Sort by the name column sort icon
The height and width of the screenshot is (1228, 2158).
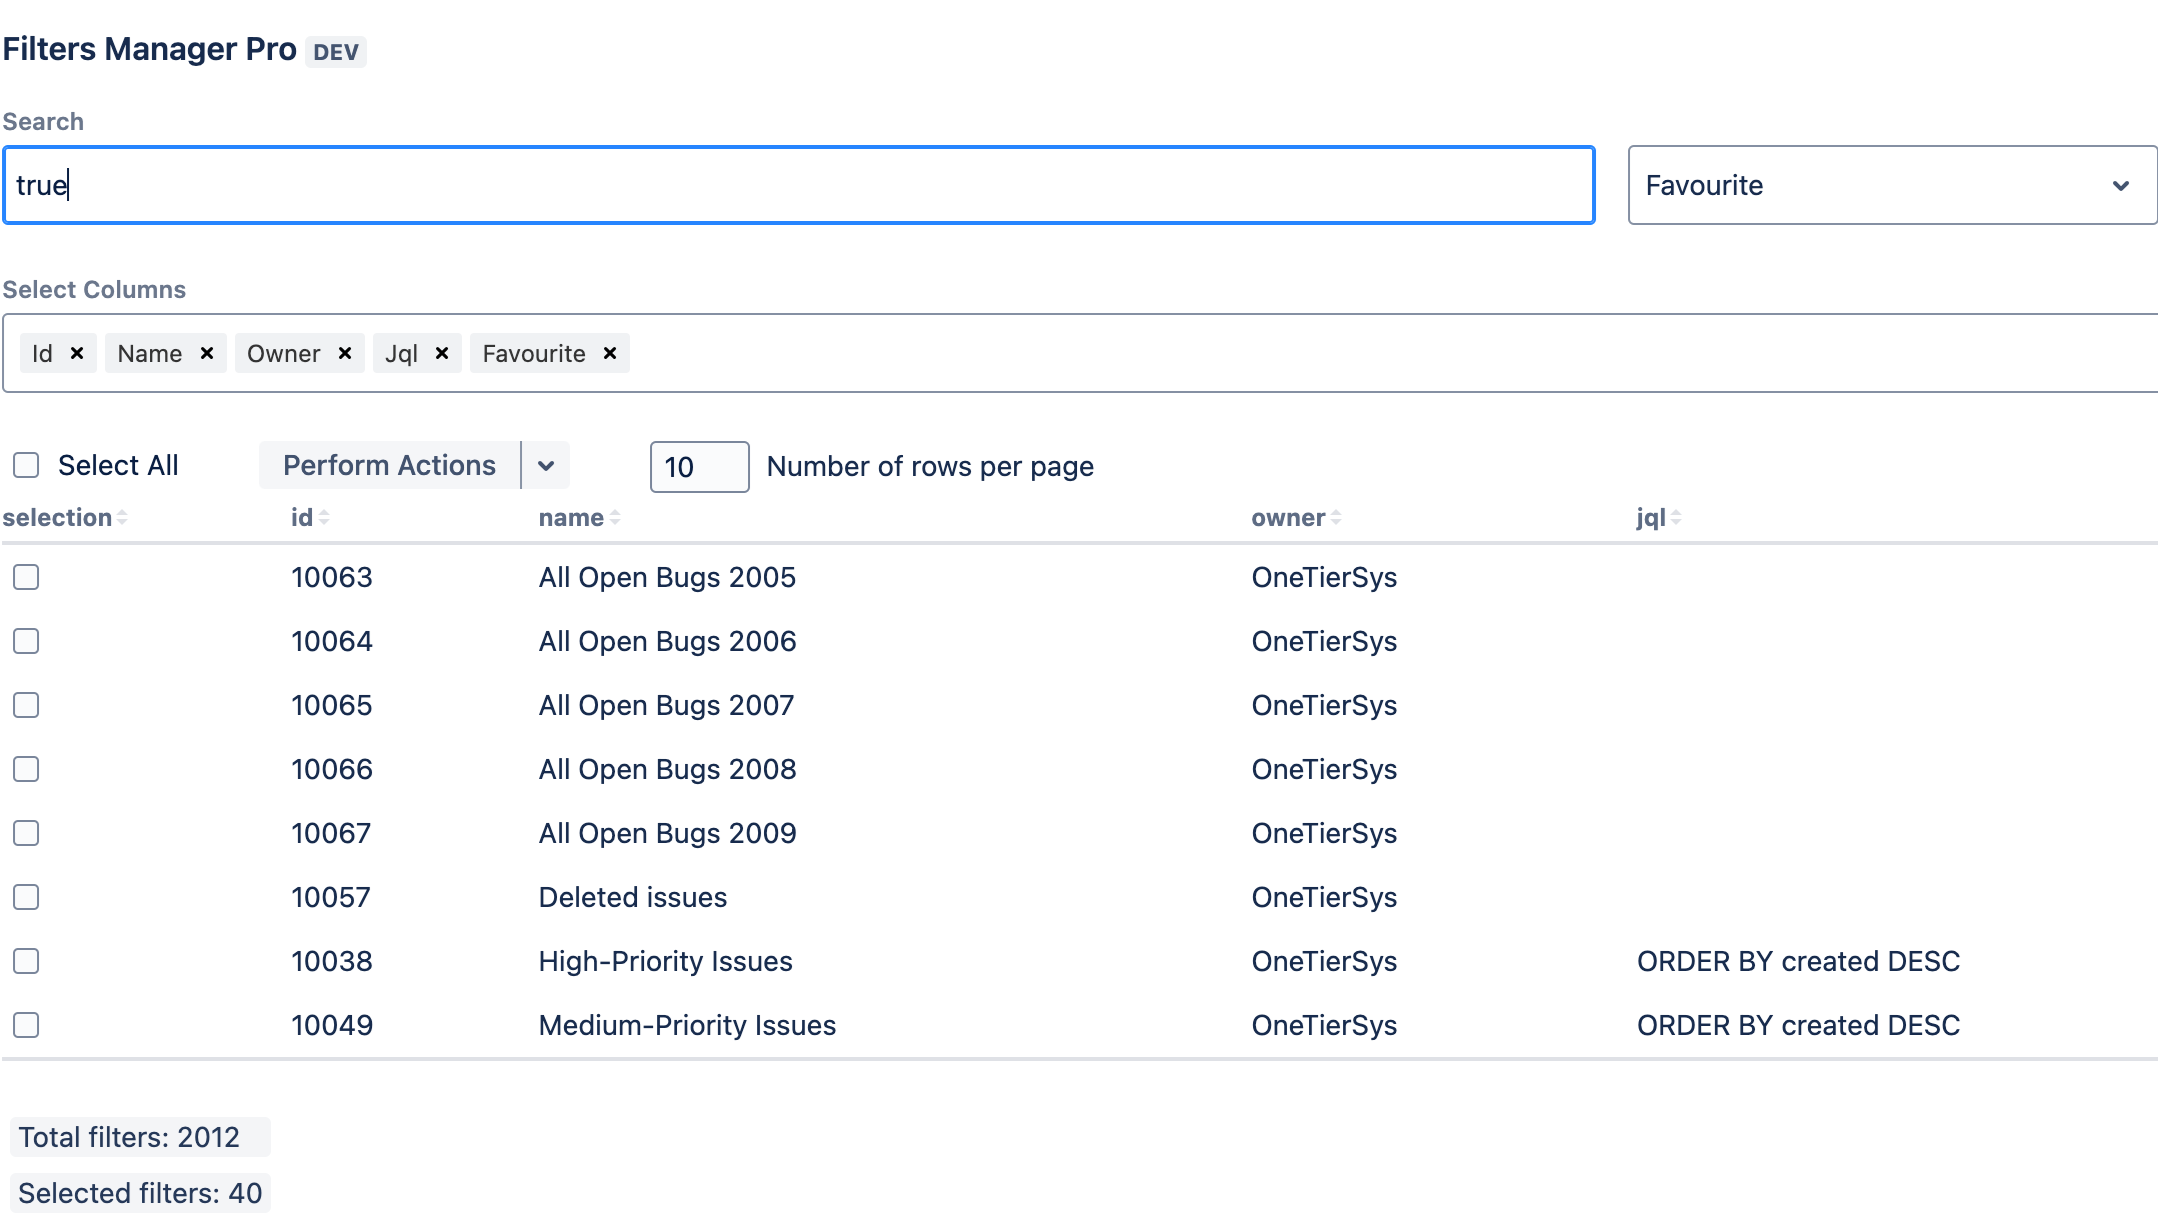point(615,518)
